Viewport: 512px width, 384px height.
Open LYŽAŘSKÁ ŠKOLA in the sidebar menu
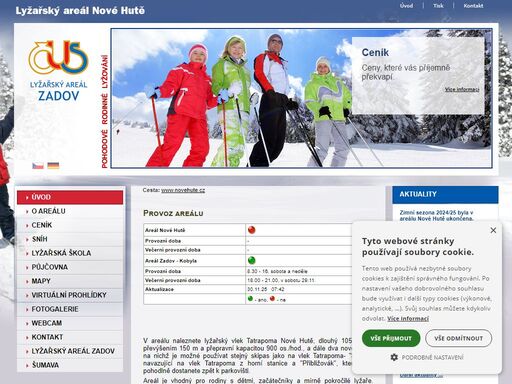70,253
